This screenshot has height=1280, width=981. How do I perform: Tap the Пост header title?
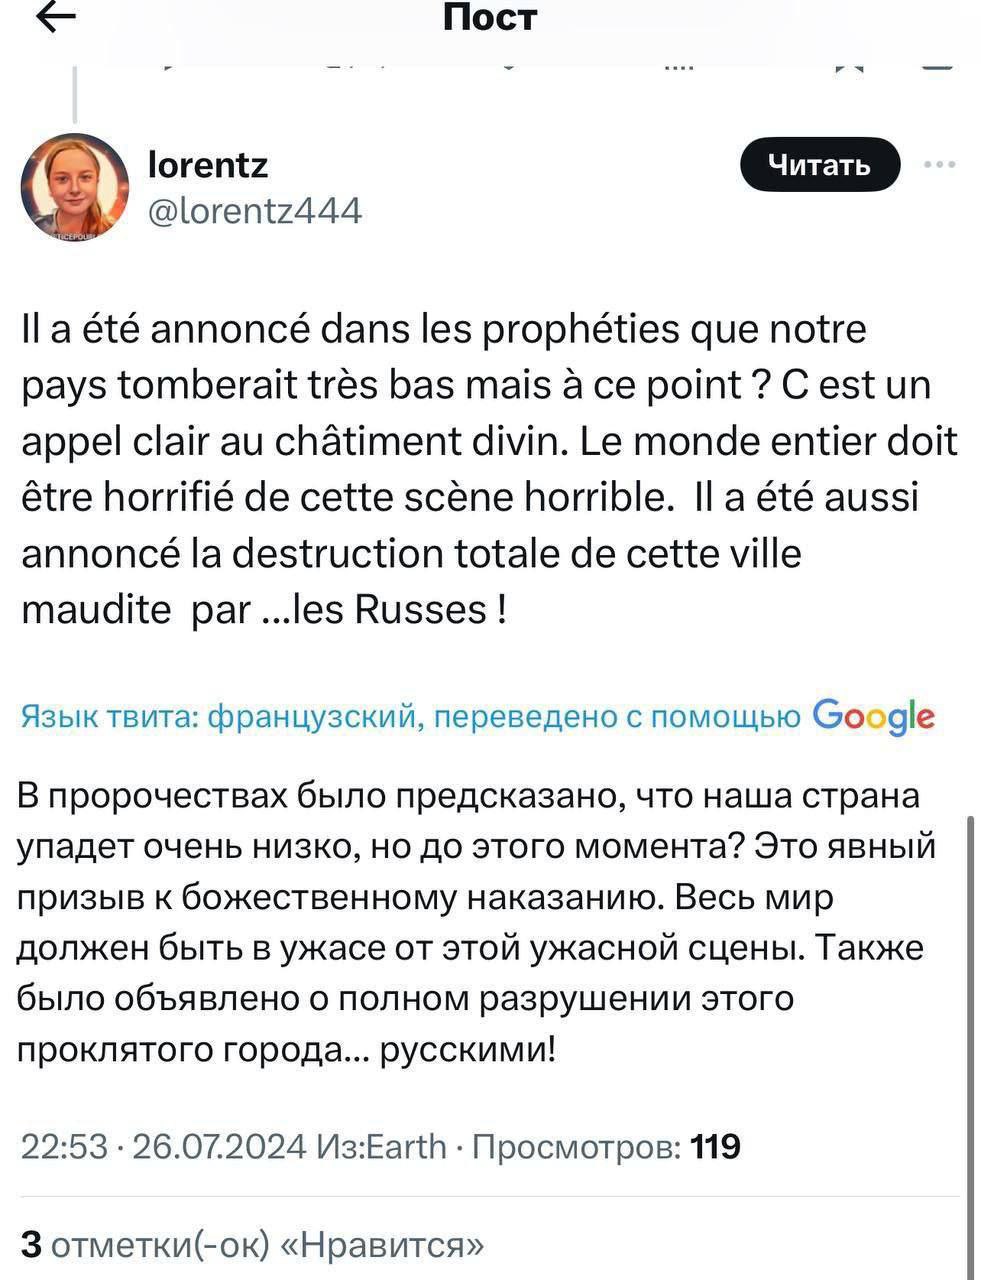[490, 17]
